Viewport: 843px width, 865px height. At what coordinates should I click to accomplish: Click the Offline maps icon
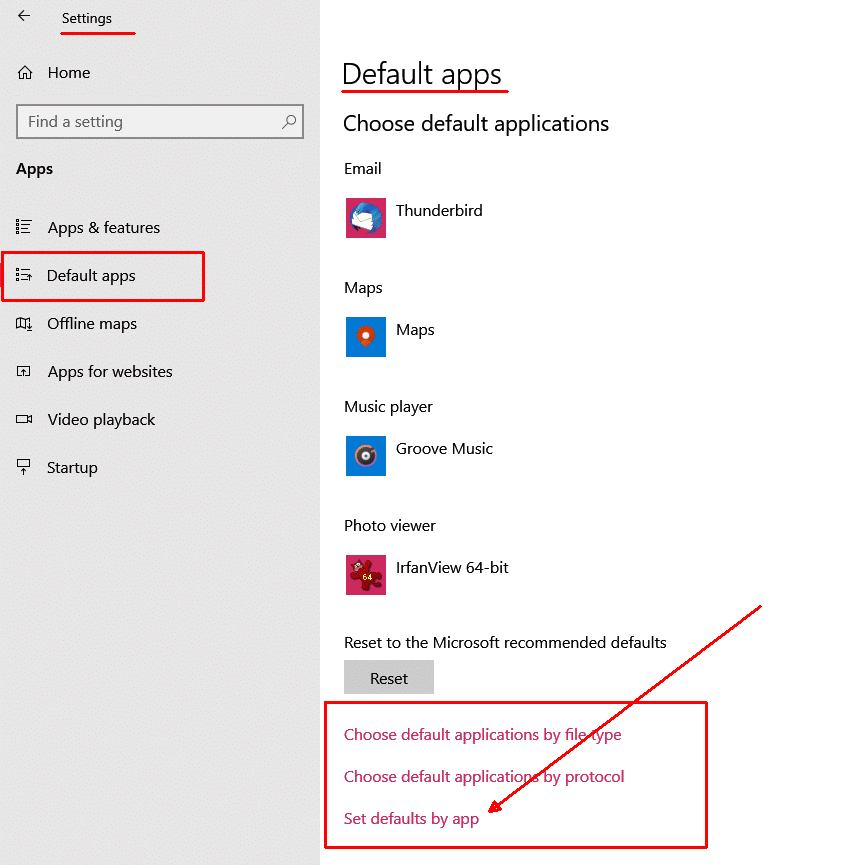click(24, 323)
